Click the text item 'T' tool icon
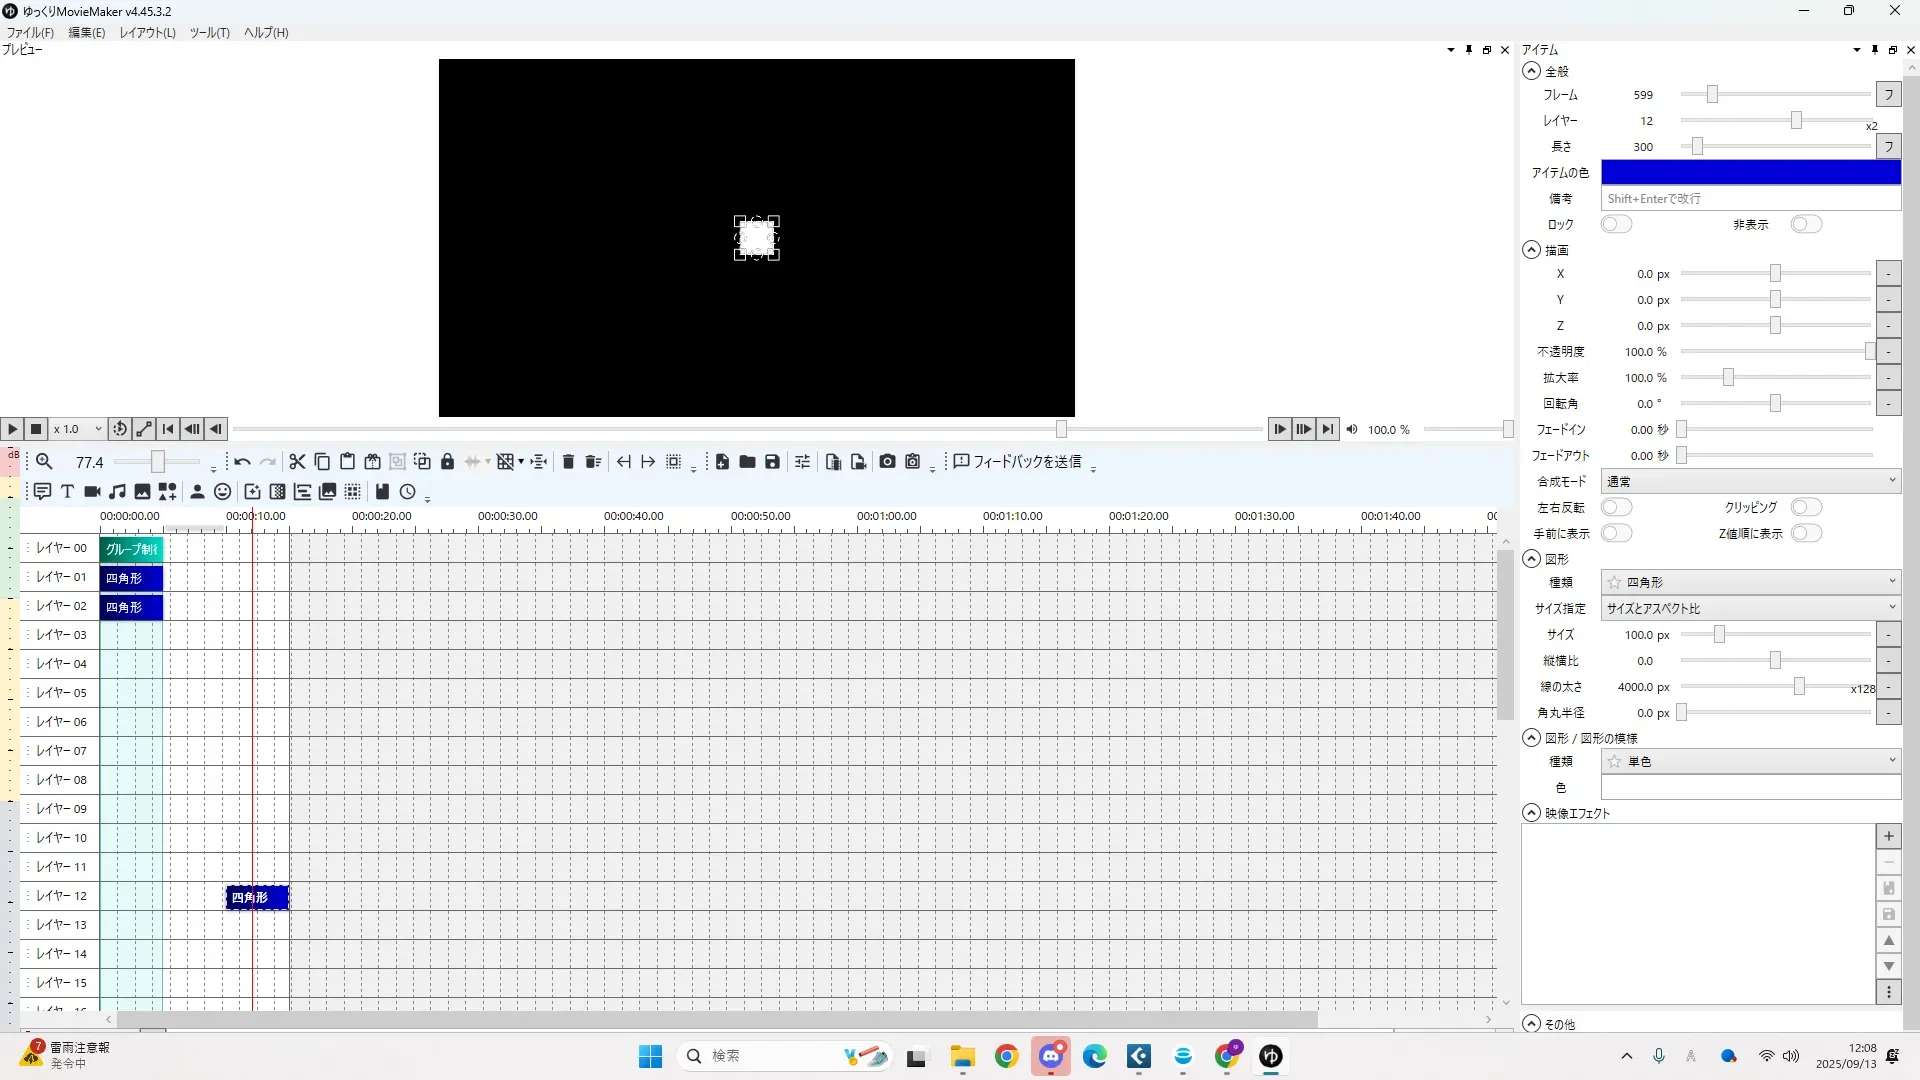1920x1080 pixels. point(67,492)
